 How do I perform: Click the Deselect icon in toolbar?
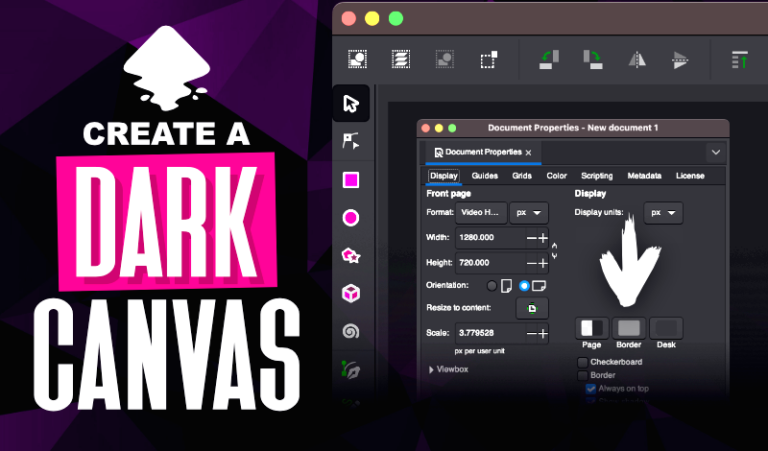[x=445, y=59]
